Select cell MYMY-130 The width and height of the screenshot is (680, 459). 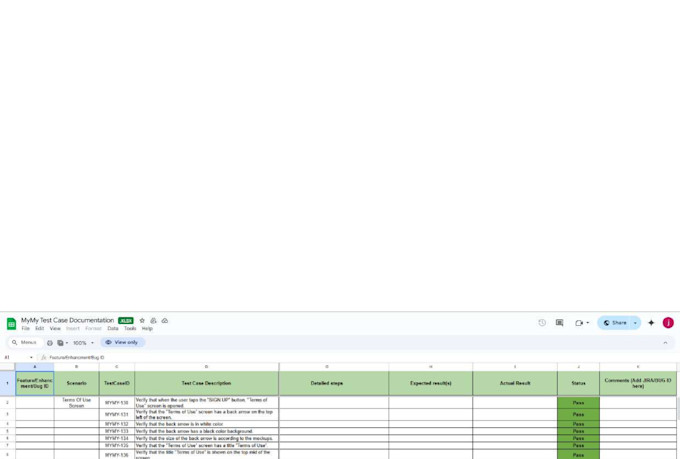click(x=117, y=403)
